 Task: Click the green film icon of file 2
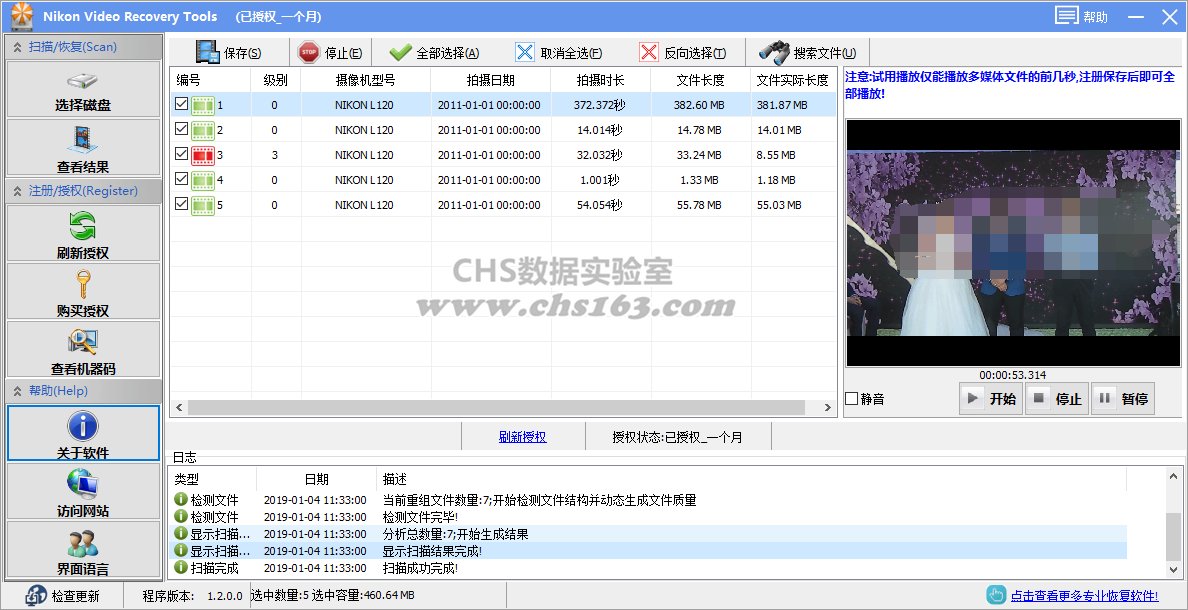click(x=203, y=130)
